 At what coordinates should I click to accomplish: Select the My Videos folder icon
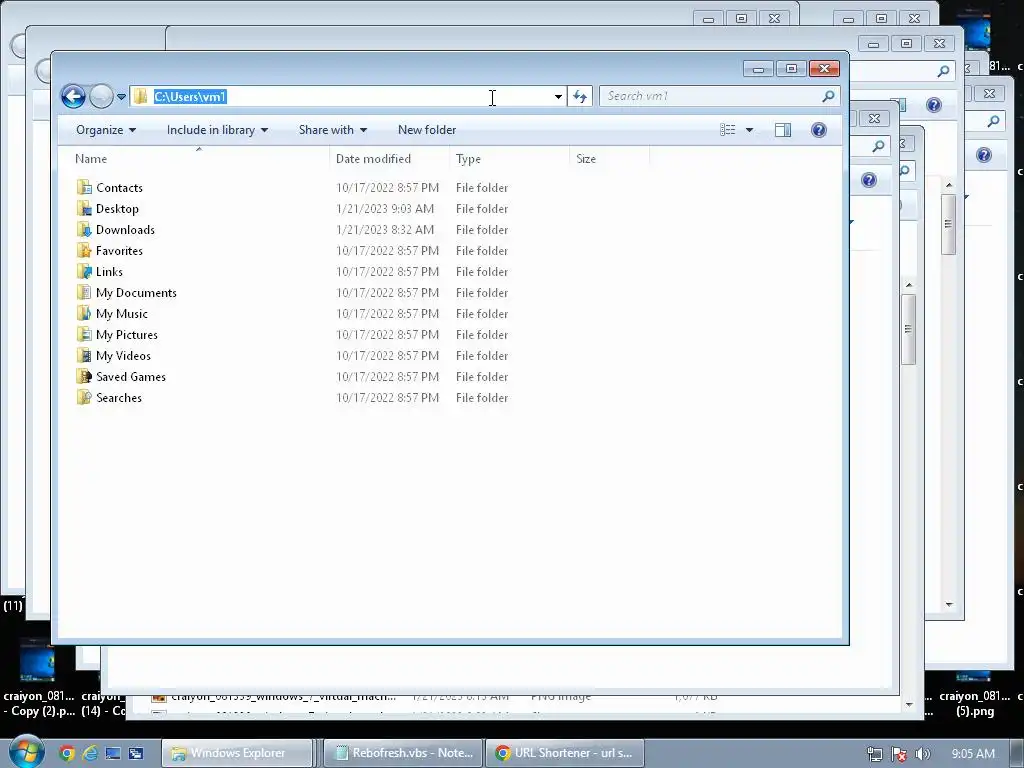(84, 355)
